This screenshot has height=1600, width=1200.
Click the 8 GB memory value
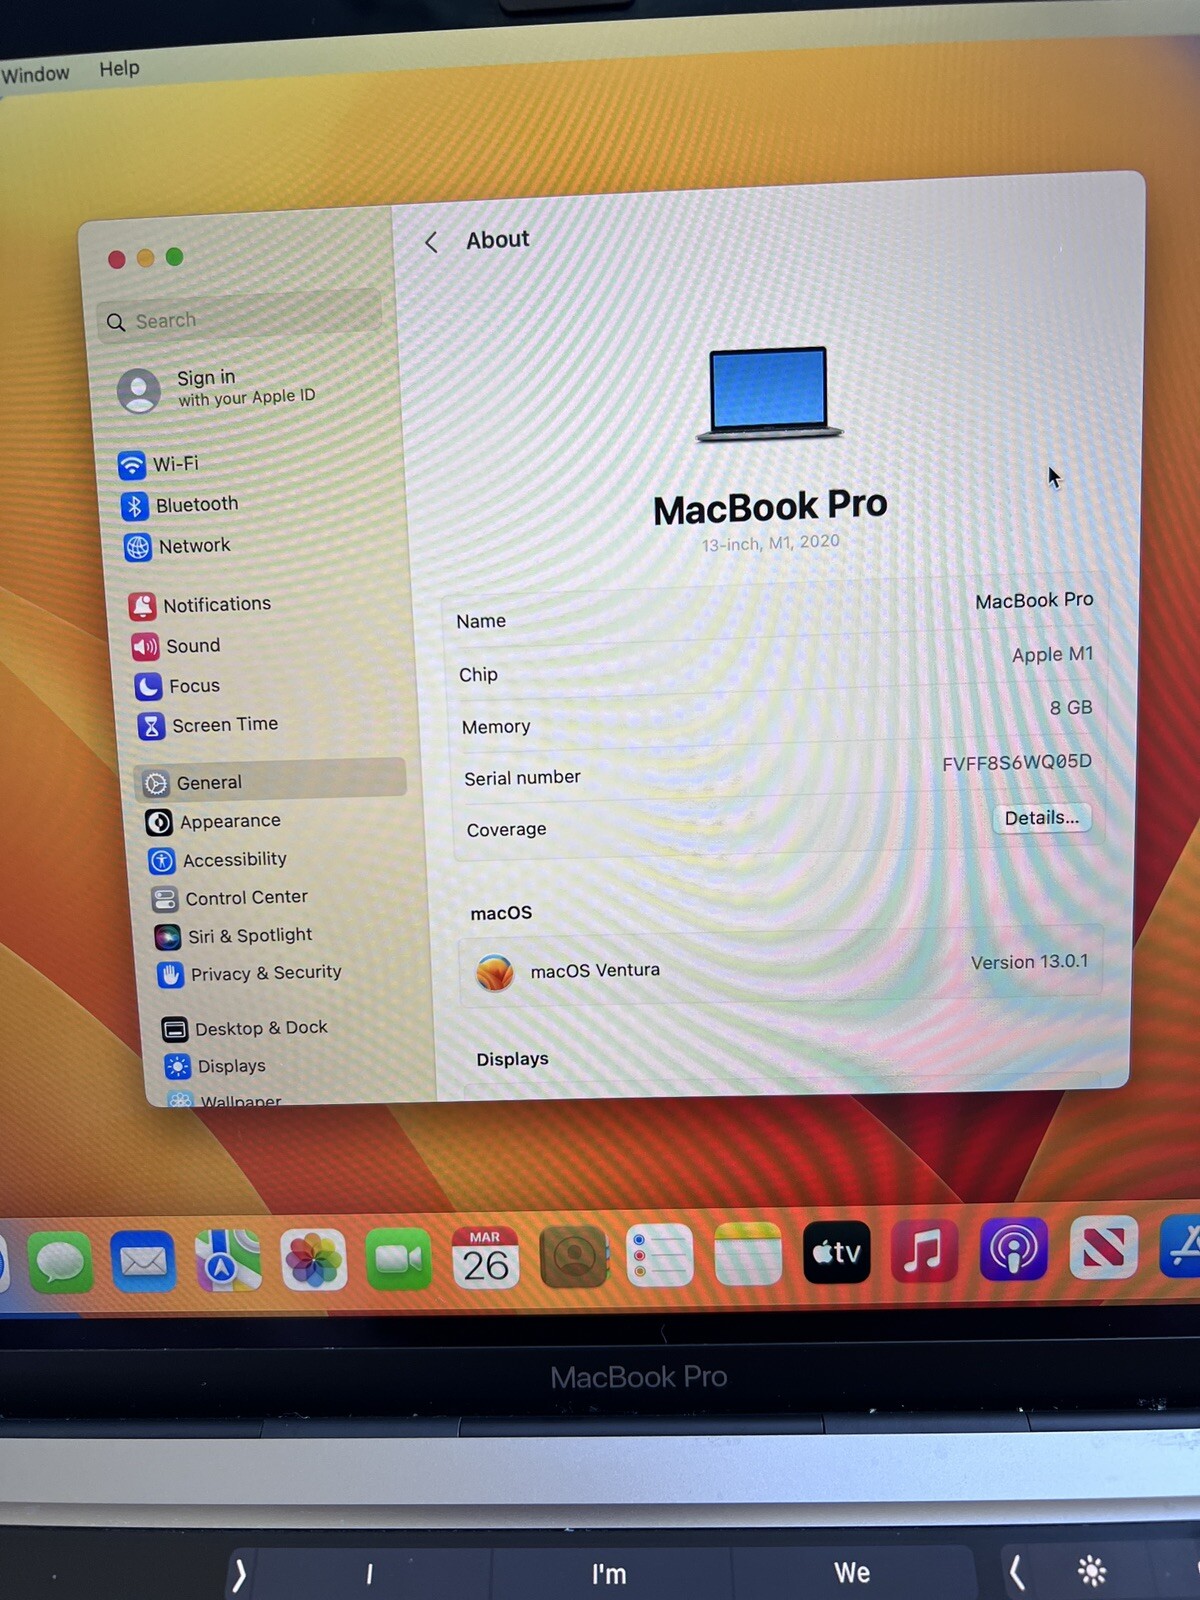point(1071,708)
